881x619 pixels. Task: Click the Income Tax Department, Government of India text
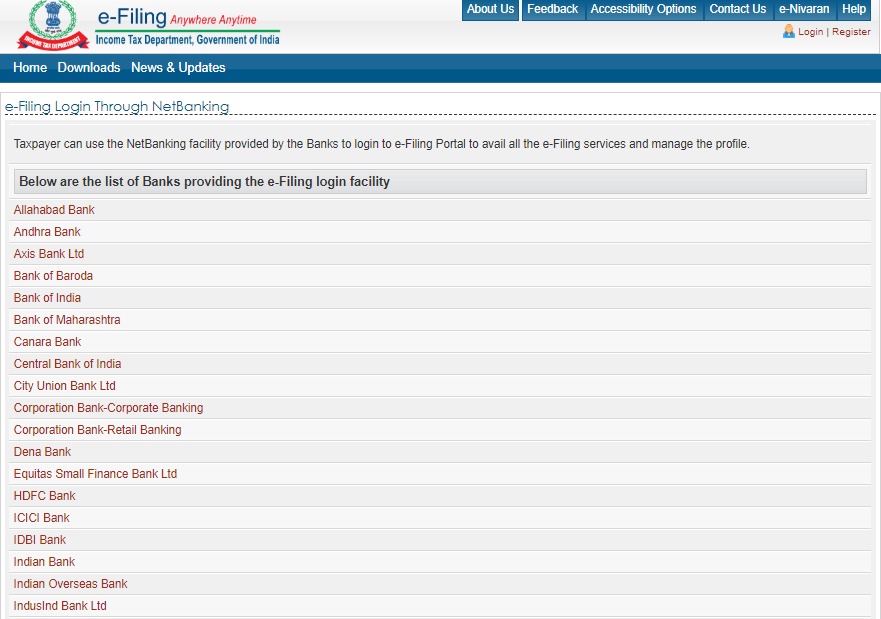(188, 40)
